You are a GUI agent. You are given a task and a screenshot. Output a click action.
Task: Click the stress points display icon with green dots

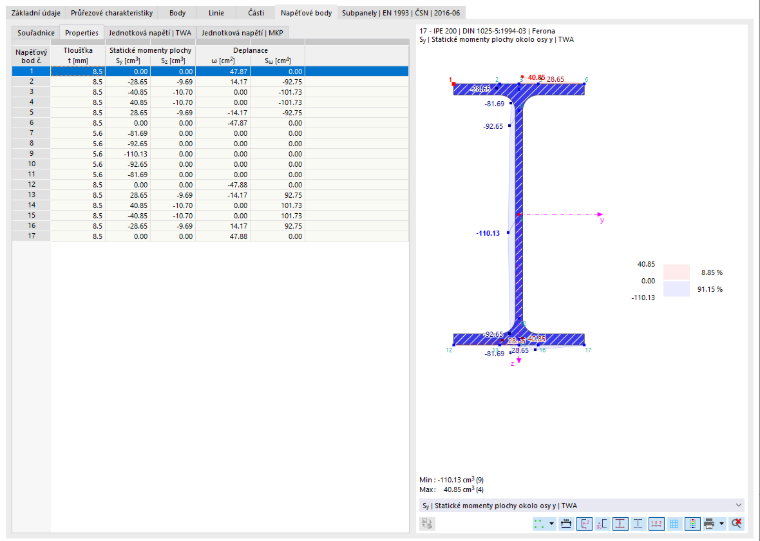[538, 524]
